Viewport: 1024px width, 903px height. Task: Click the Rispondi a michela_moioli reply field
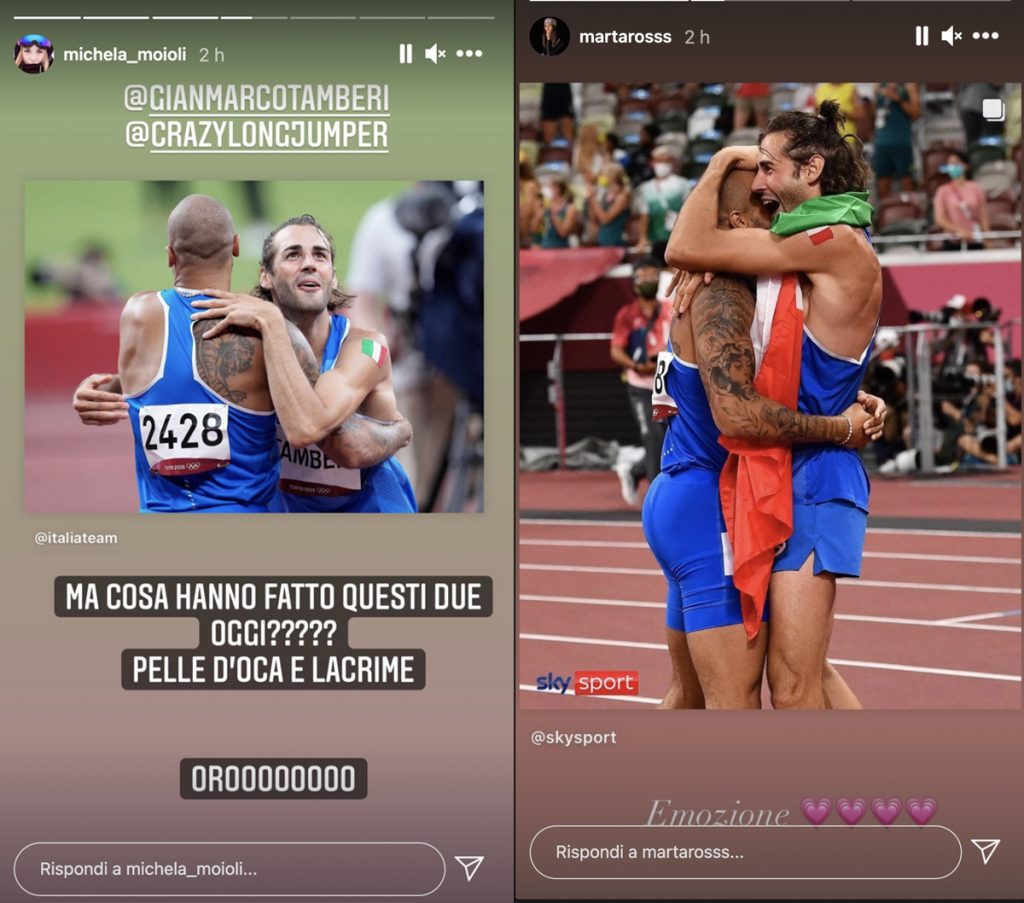[229, 868]
